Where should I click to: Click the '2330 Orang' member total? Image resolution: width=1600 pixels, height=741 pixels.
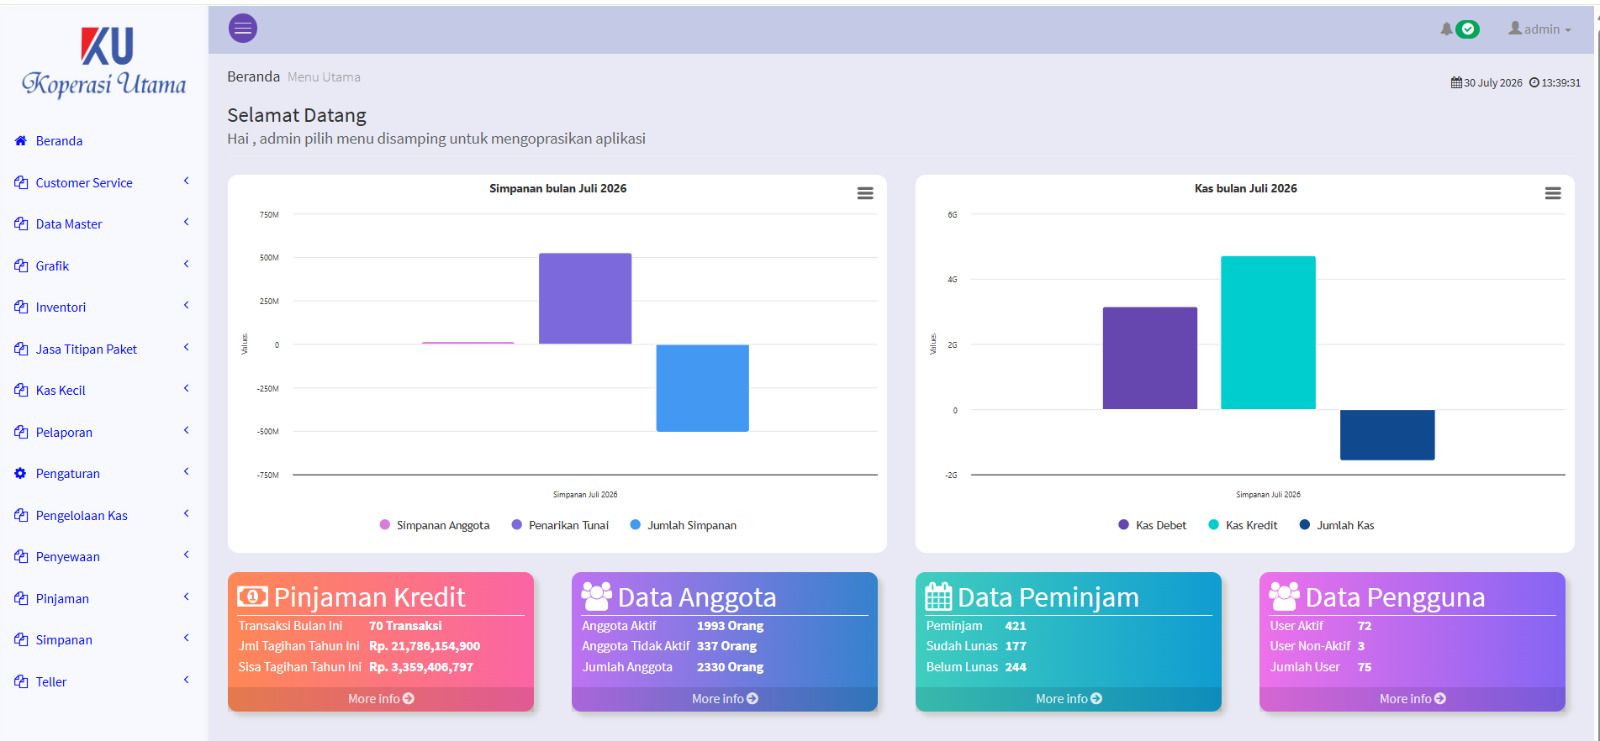coord(730,667)
